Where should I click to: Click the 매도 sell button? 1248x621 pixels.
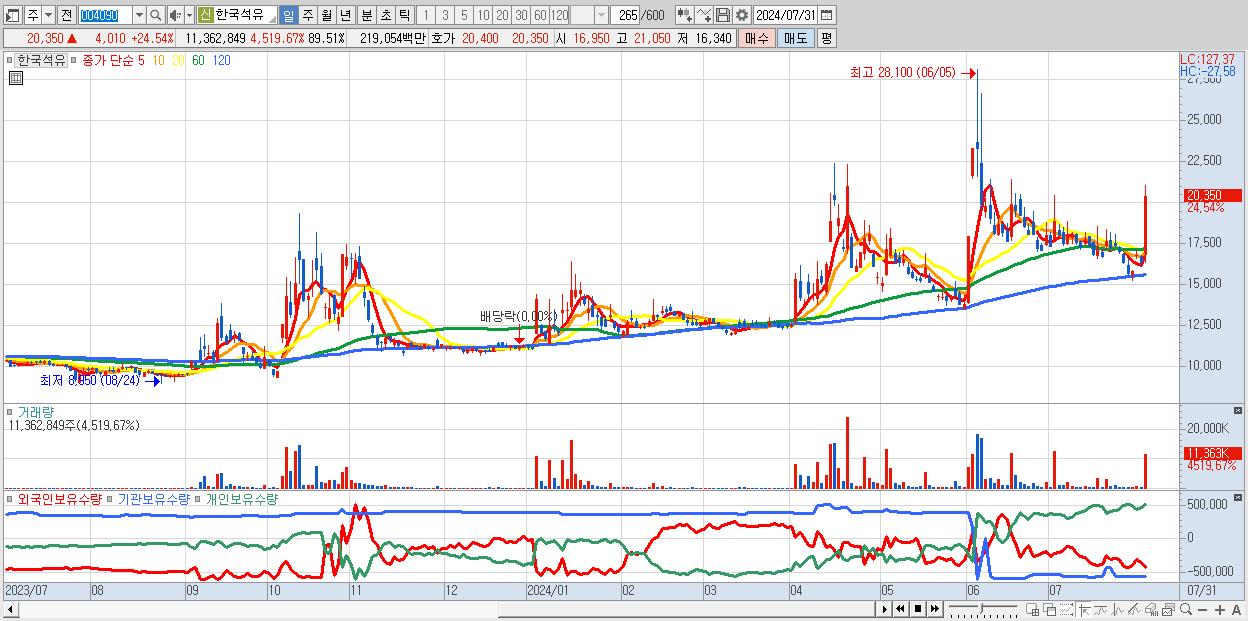point(795,38)
